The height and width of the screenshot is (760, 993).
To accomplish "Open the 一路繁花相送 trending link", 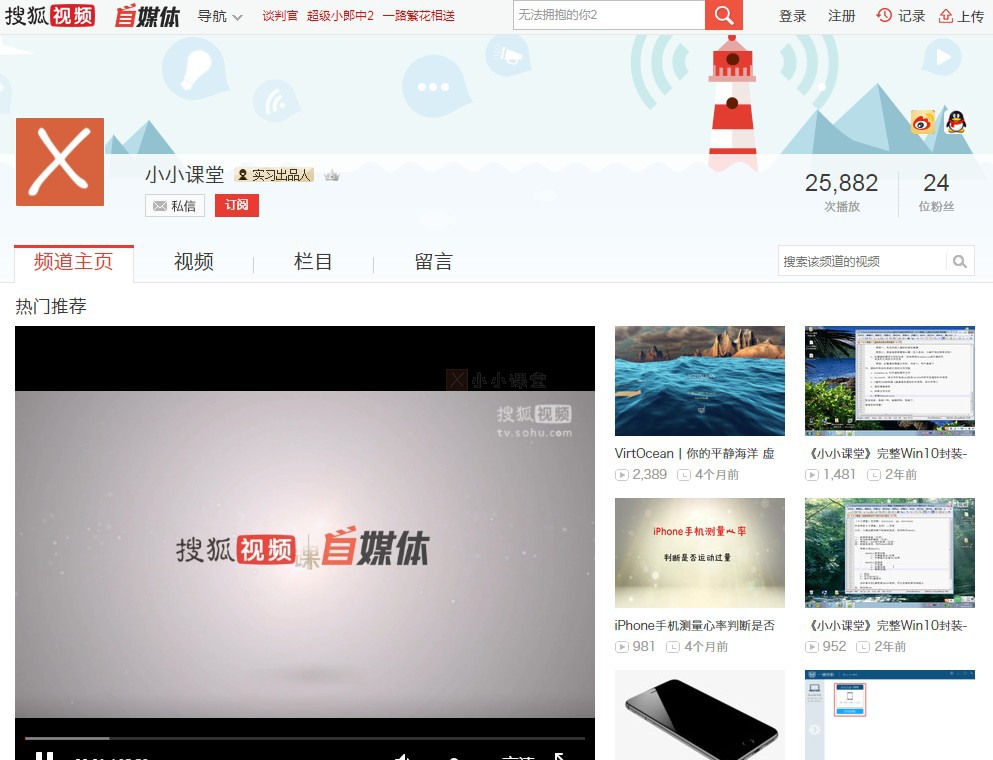I will [419, 16].
